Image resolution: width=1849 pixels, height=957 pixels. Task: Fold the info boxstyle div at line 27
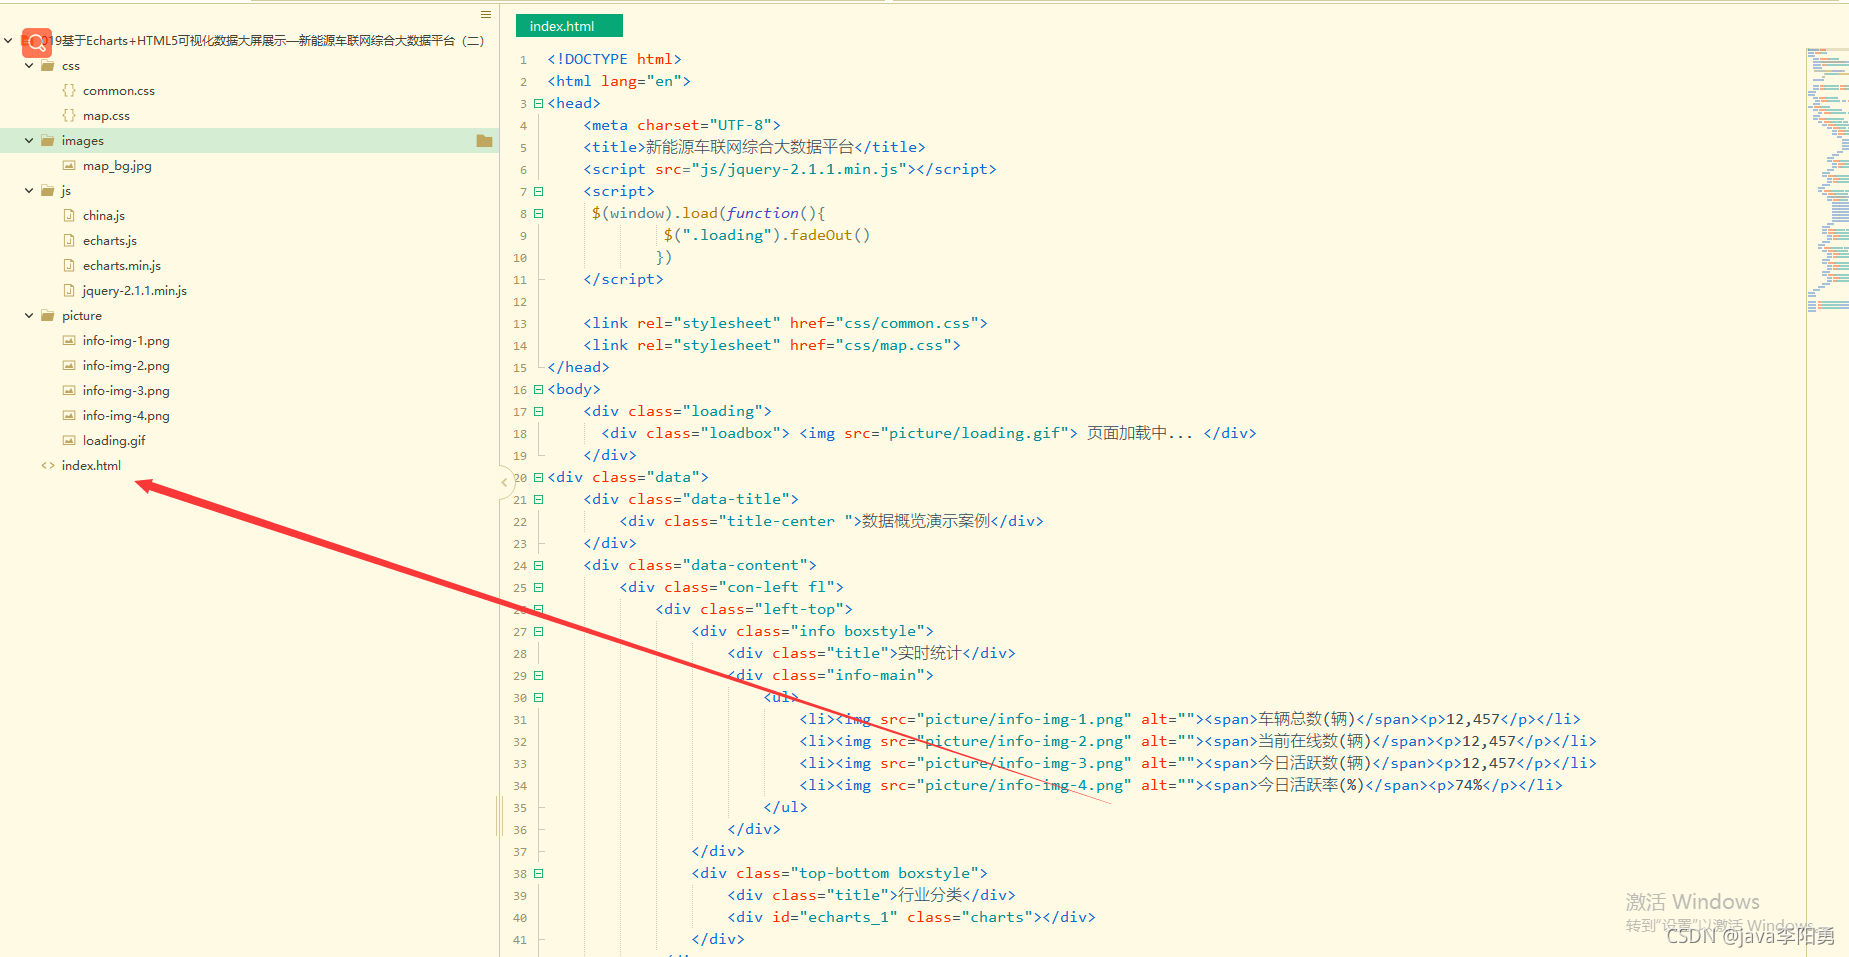[x=539, y=631]
